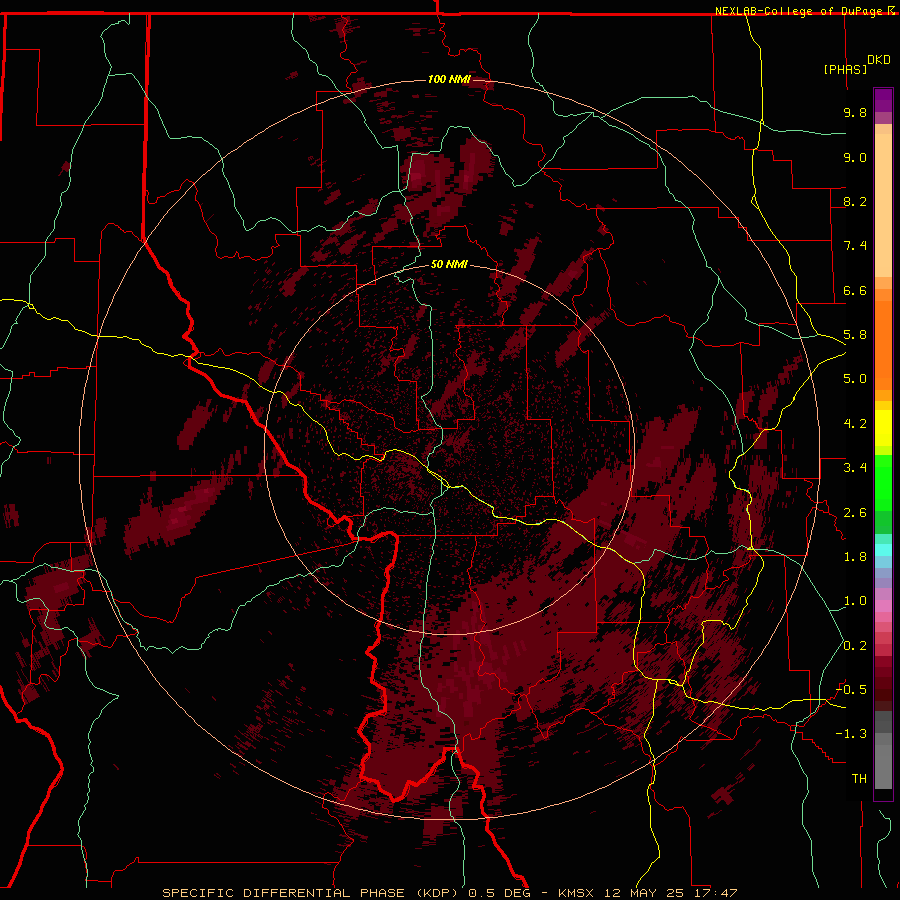This screenshot has height=900, width=900.
Task: Click the -1.3 legend value
Action: point(851,734)
